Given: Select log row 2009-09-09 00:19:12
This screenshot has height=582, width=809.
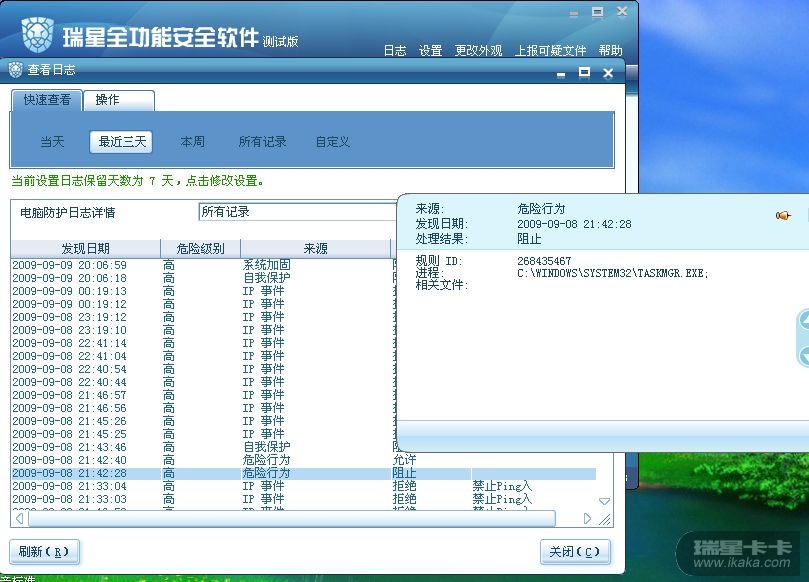Looking at the screenshot, I should [x=204, y=304].
